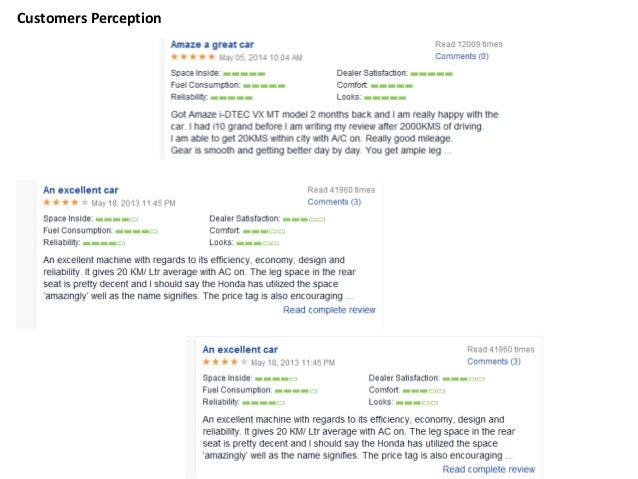Click 'Read complete review' in the middle review
The width and height of the screenshot is (638, 479).
pyautogui.click(x=329, y=310)
